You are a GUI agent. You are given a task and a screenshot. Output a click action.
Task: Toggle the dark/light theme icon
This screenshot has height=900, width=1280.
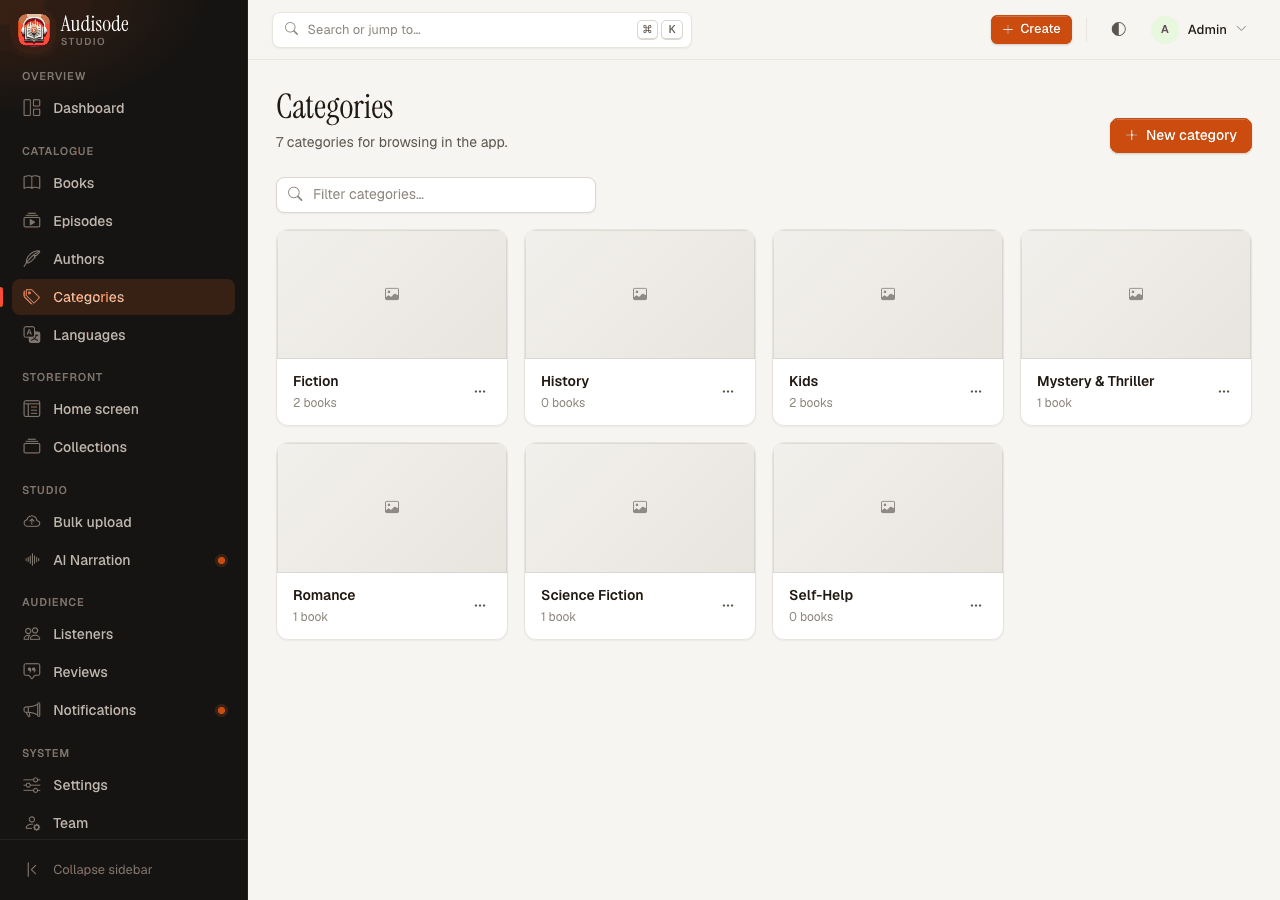(1119, 29)
